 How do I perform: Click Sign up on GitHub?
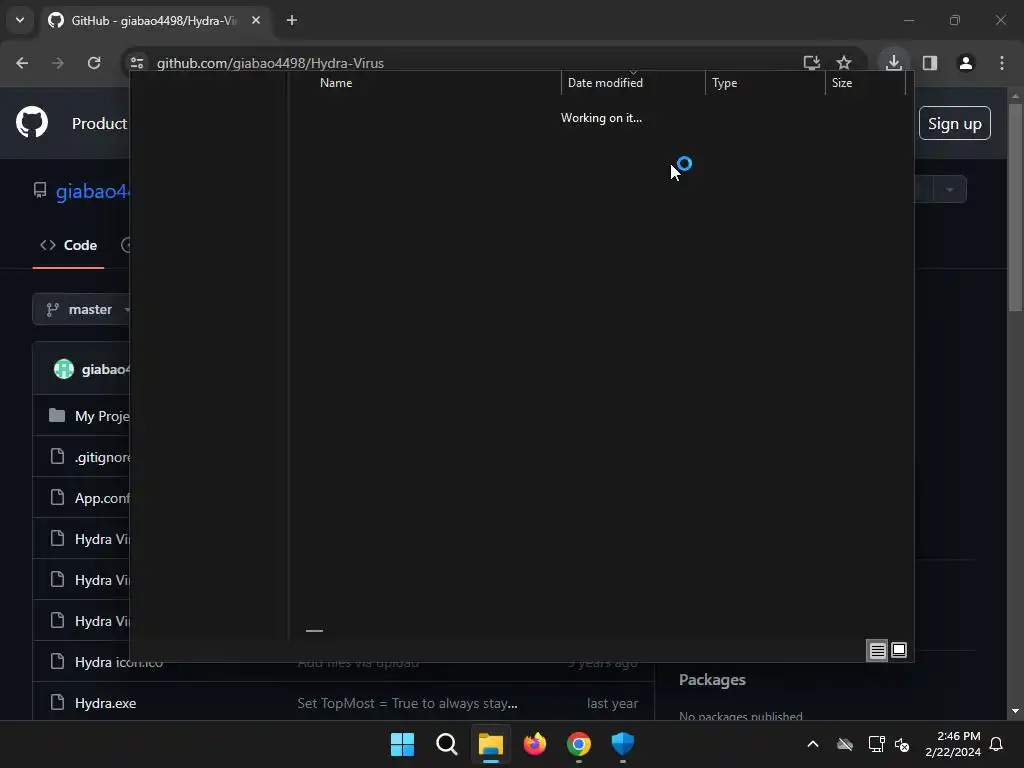(x=955, y=123)
